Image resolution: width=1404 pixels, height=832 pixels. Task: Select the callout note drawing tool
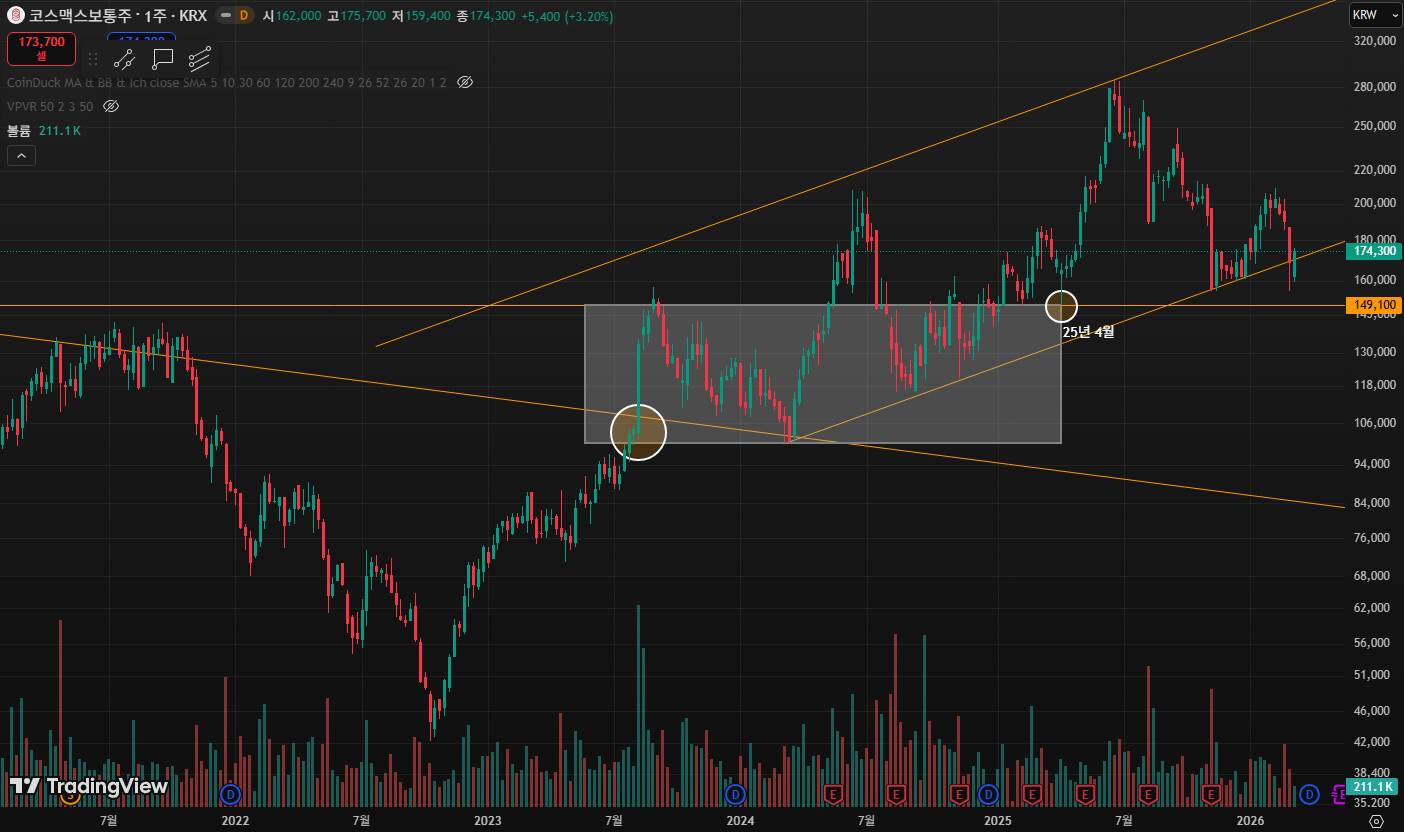(x=162, y=59)
